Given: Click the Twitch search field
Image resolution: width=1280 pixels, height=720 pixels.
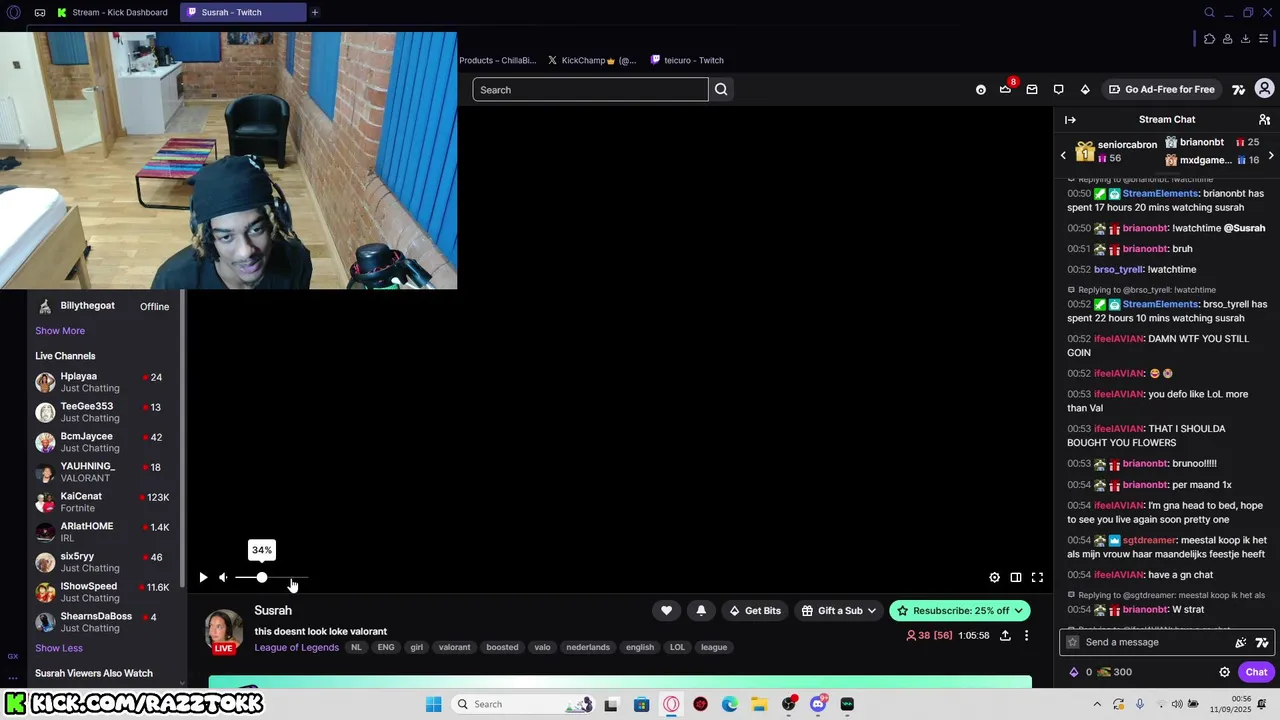Looking at the screenshot, I should [590, 89].
